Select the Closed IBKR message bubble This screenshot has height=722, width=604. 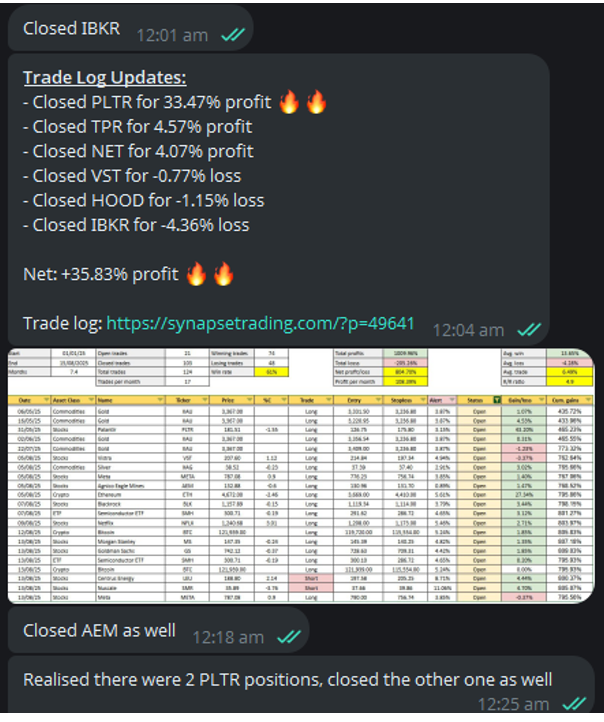pyautogui.click(x=130, y=29)
